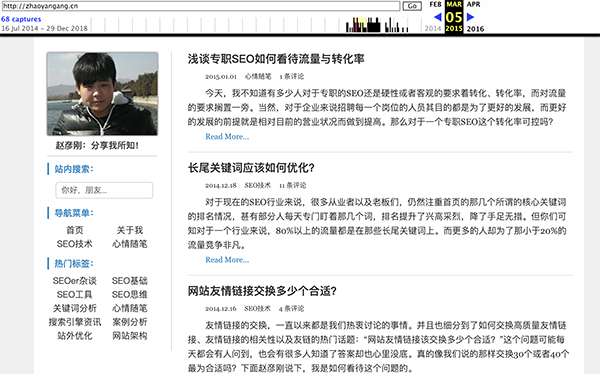The height and width of the screenshot is (374, 600).
Task: Open the 1 条评论 comments link
Action: pos(292,77)
